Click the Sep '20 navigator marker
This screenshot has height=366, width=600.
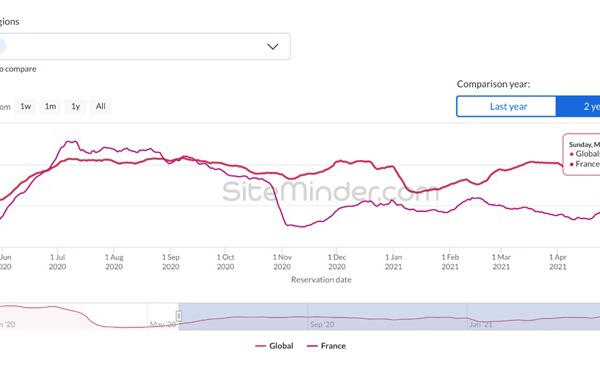[x=322, y=324]
